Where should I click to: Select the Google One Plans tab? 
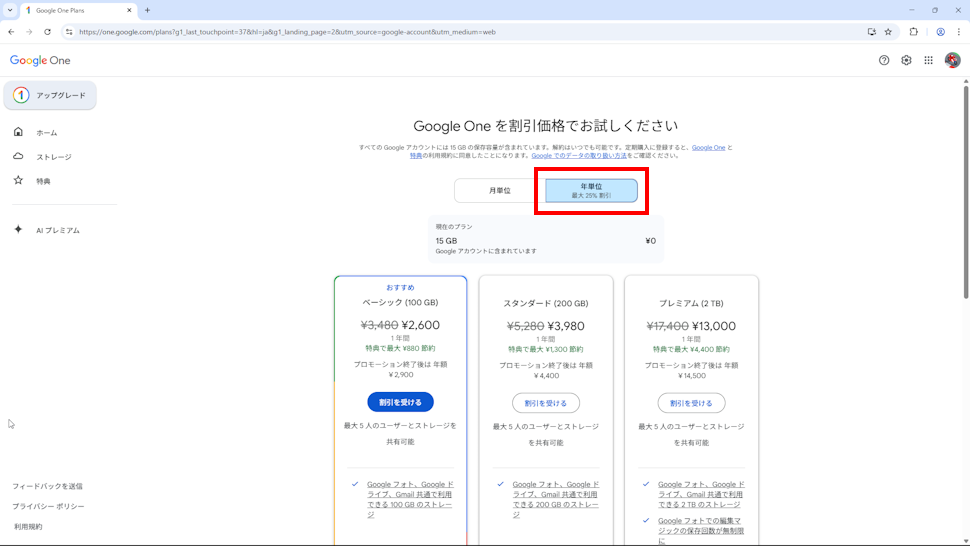pos(78,10)
